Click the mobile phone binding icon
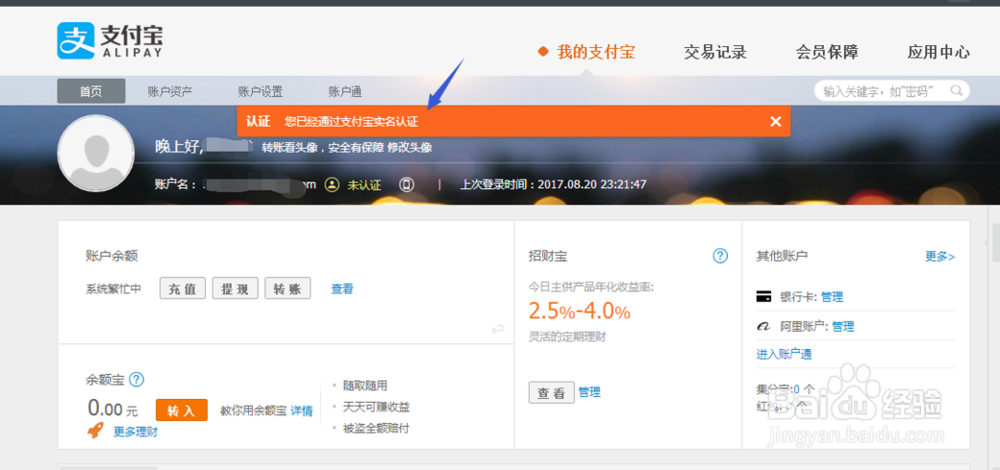1000x470 pixels. (x=407, y=185)
